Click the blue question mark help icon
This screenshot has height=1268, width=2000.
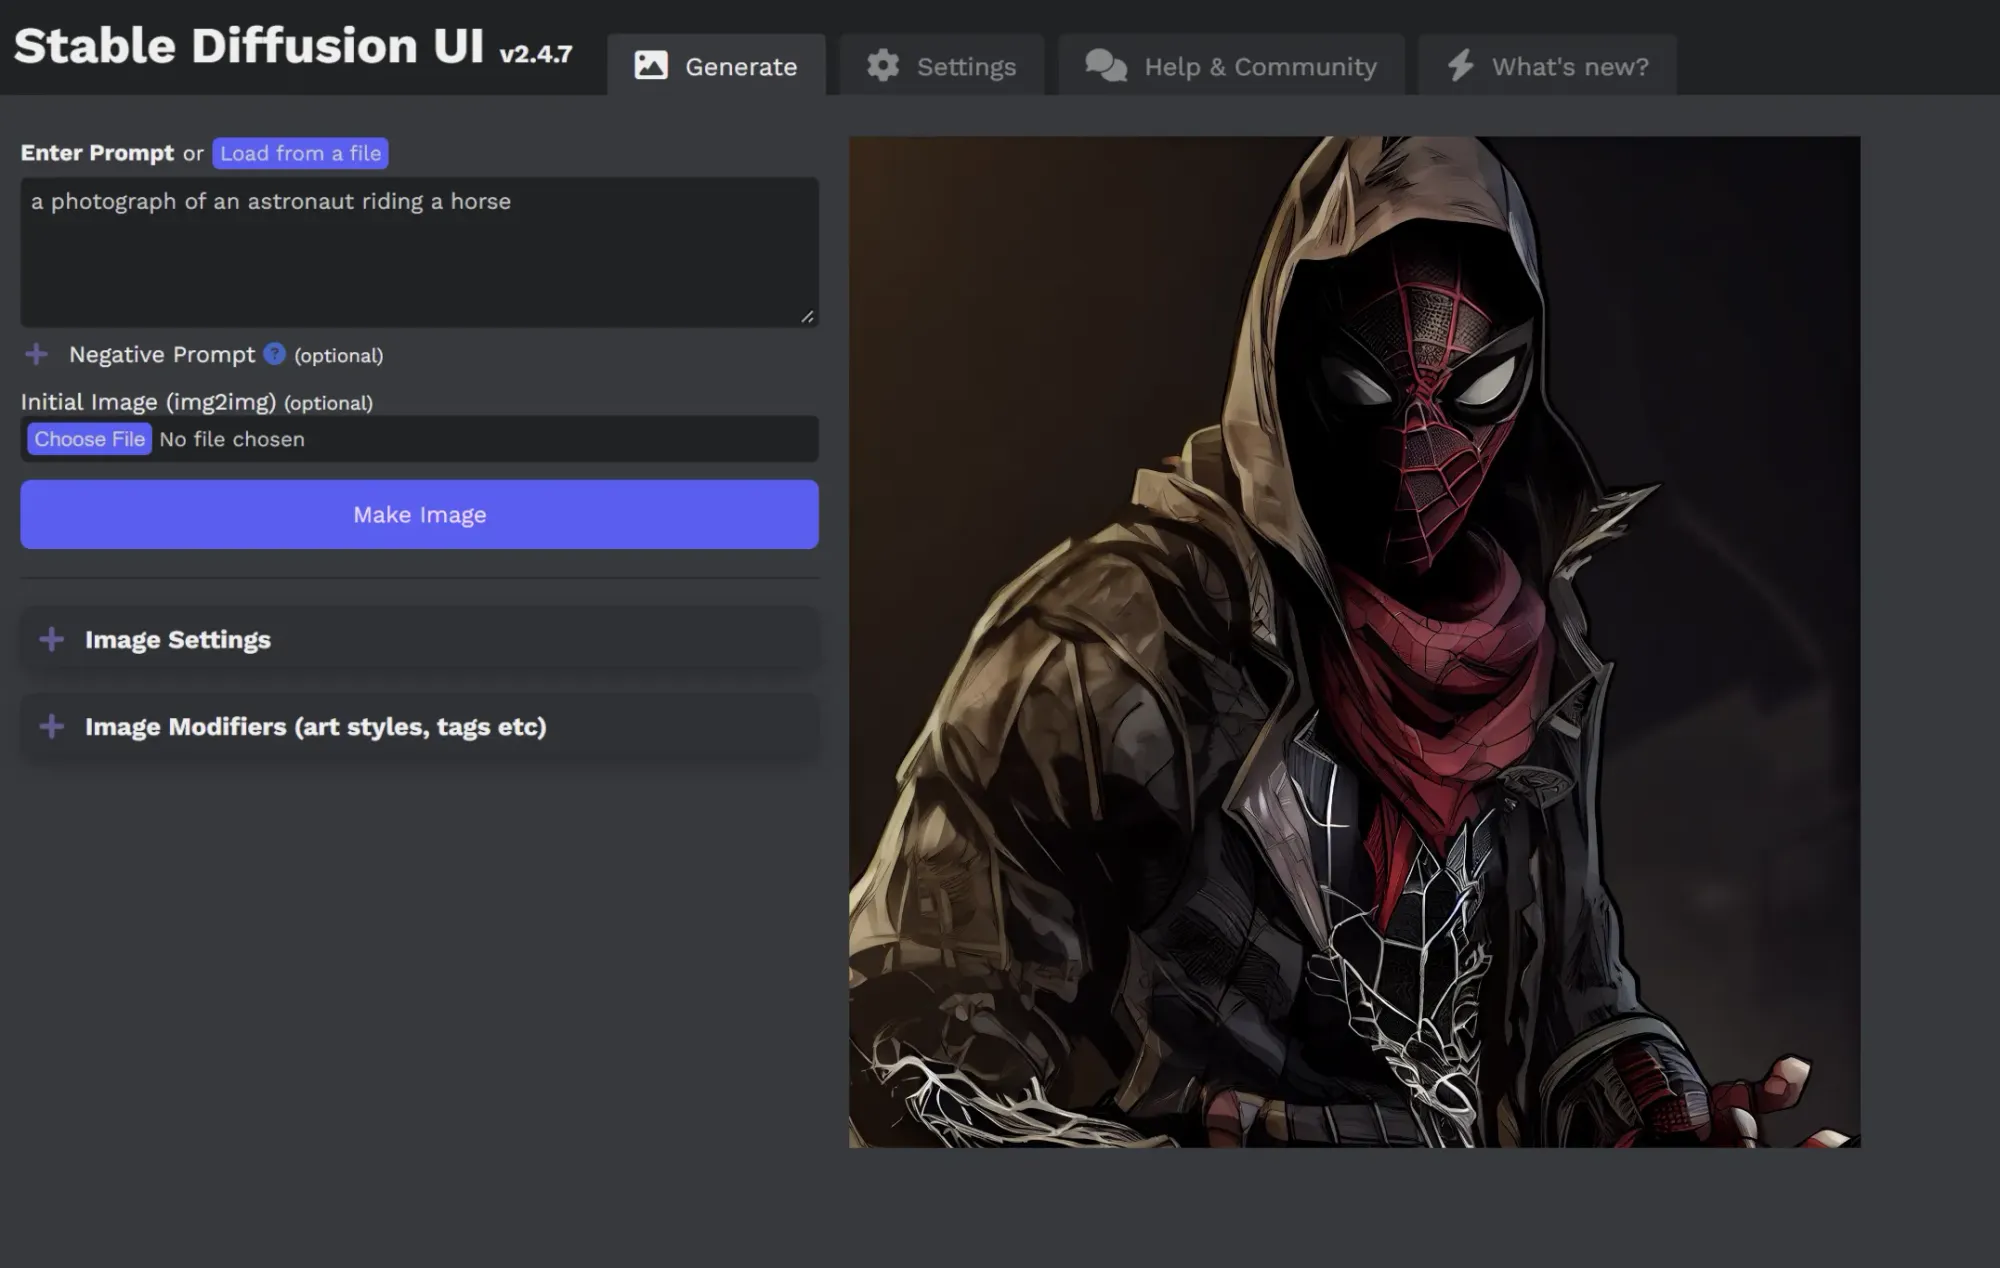click(274, 354)
